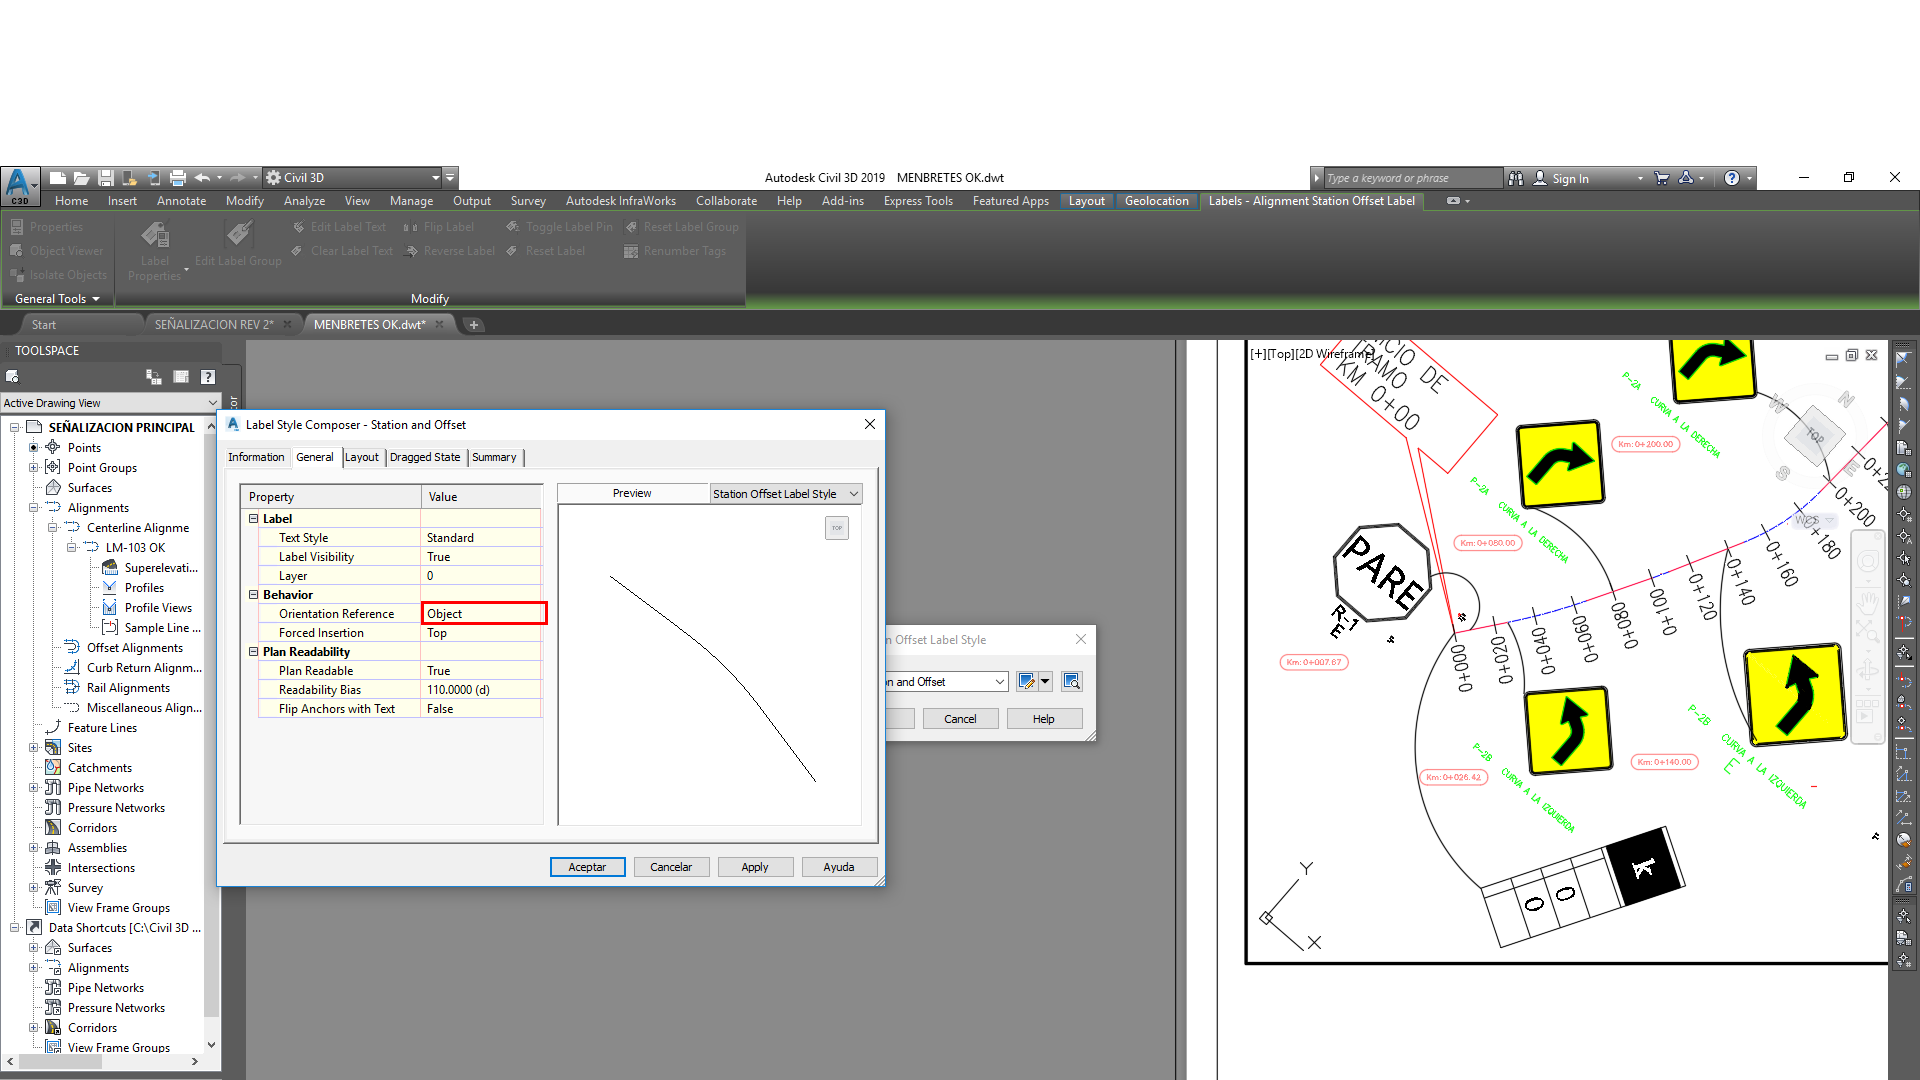The height and width of the screenshot is (1080, 1920).
Task: Click the Save icon in Quick Access Toolbar
Action: (107, 177)
